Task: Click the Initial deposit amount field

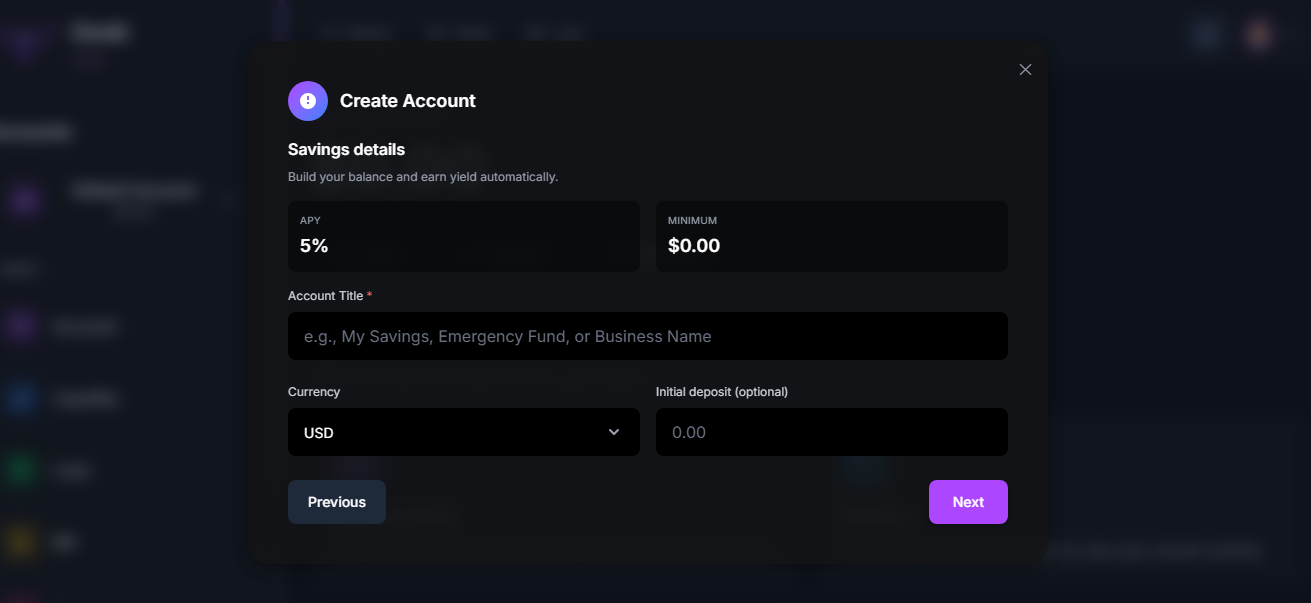Action: pos(831,432)
